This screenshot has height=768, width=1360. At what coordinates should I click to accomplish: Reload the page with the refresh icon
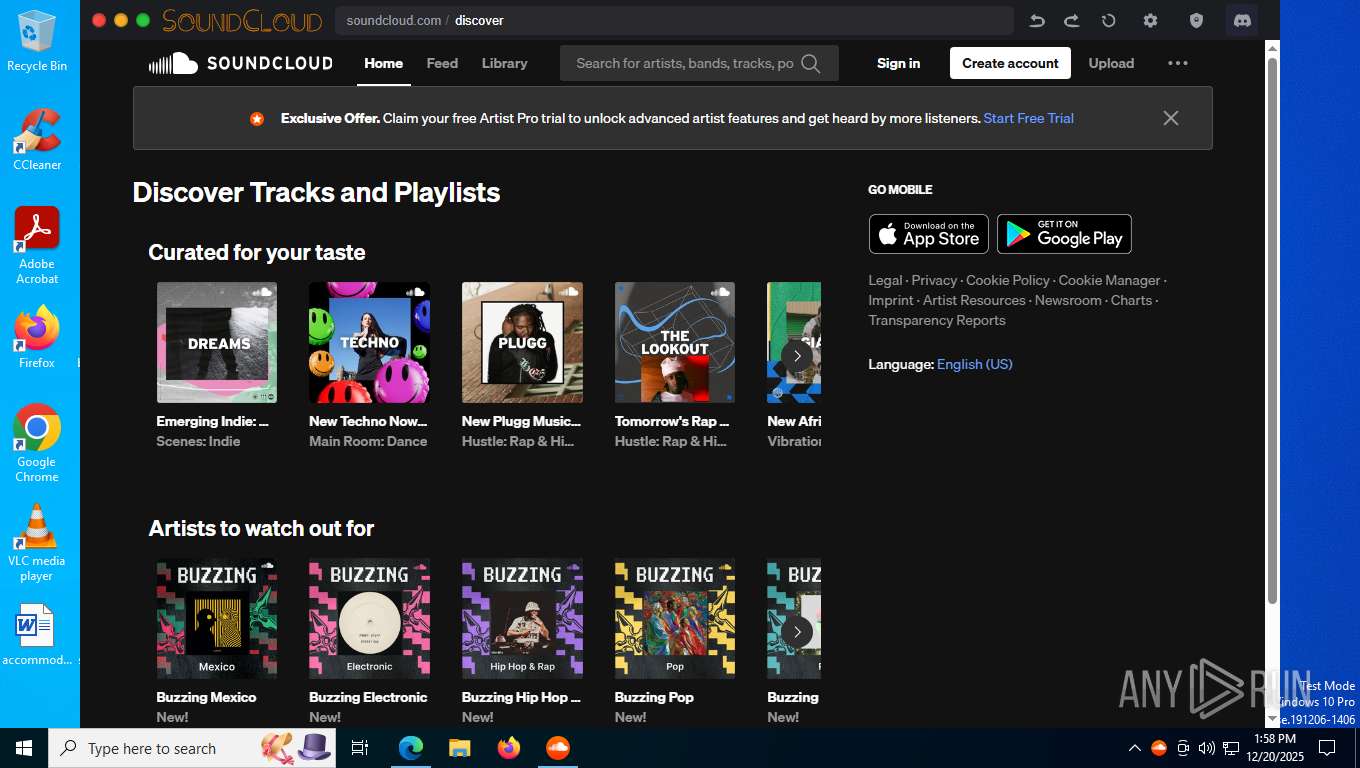tap(1109, 20)
